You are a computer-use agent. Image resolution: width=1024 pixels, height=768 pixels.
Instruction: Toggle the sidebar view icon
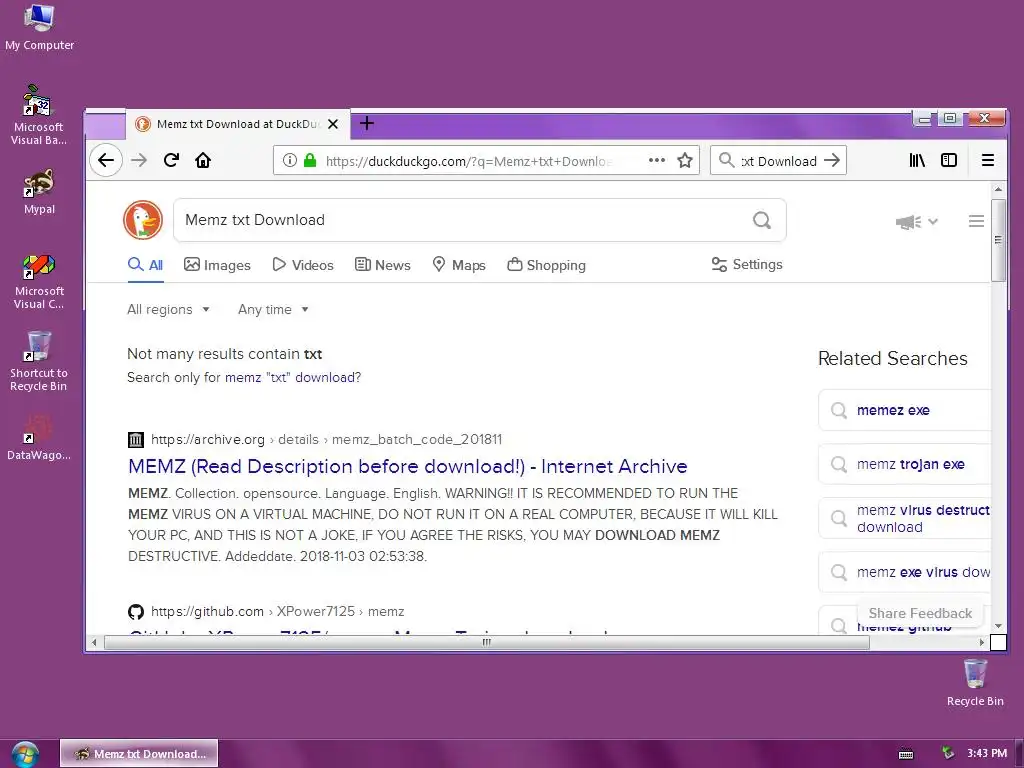tap(949, 161)
